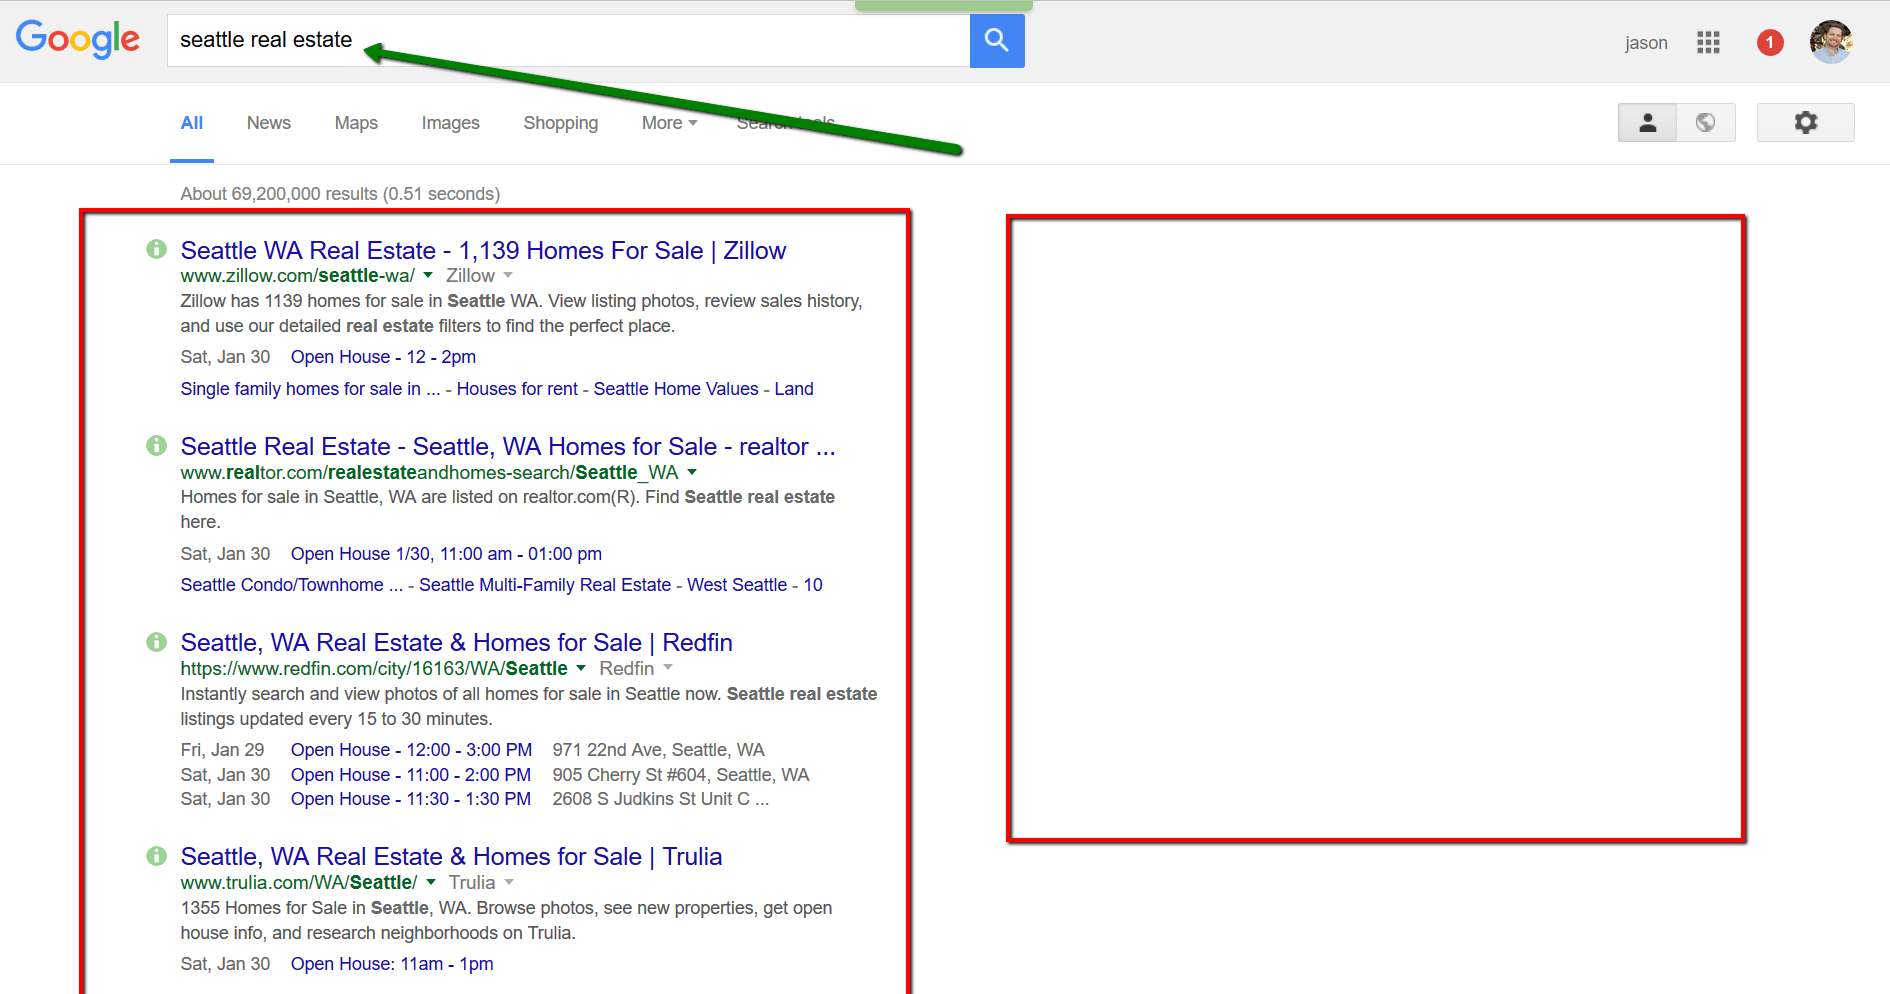Switch to the Images tab
The width and height of the screenshot is (1890, 994).
click(450, 123)
